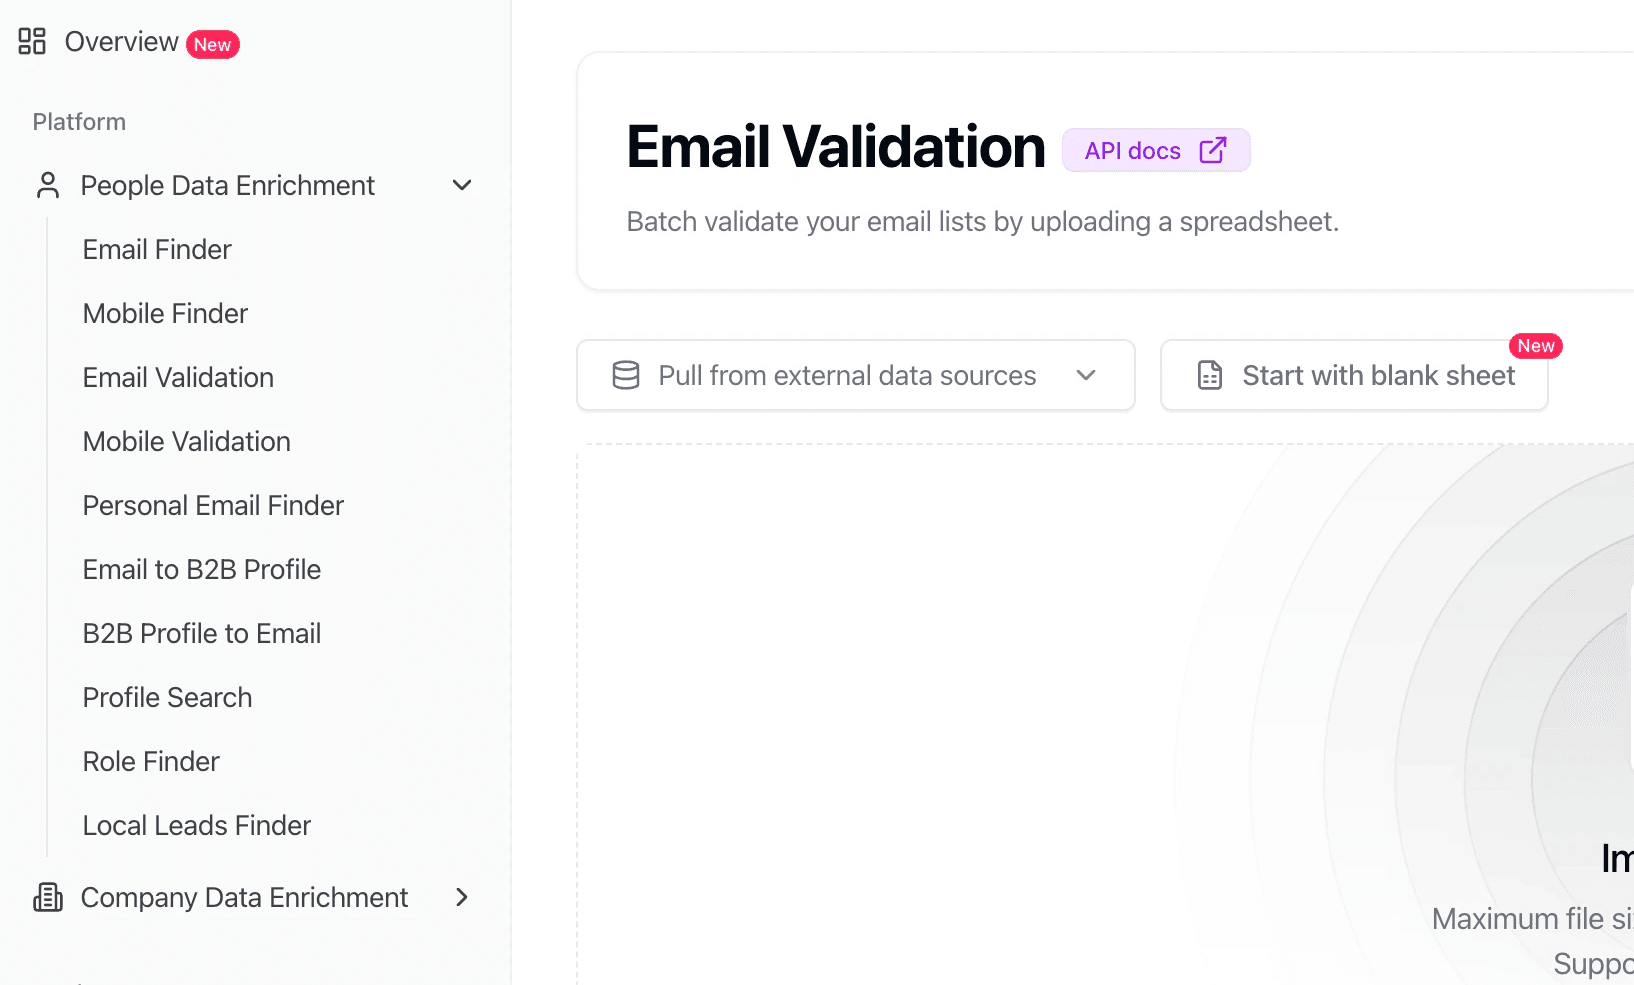Navigate to Profile Search in the sidebar
The height and width of the screenshot is (985, 1634).
point(167,697)
